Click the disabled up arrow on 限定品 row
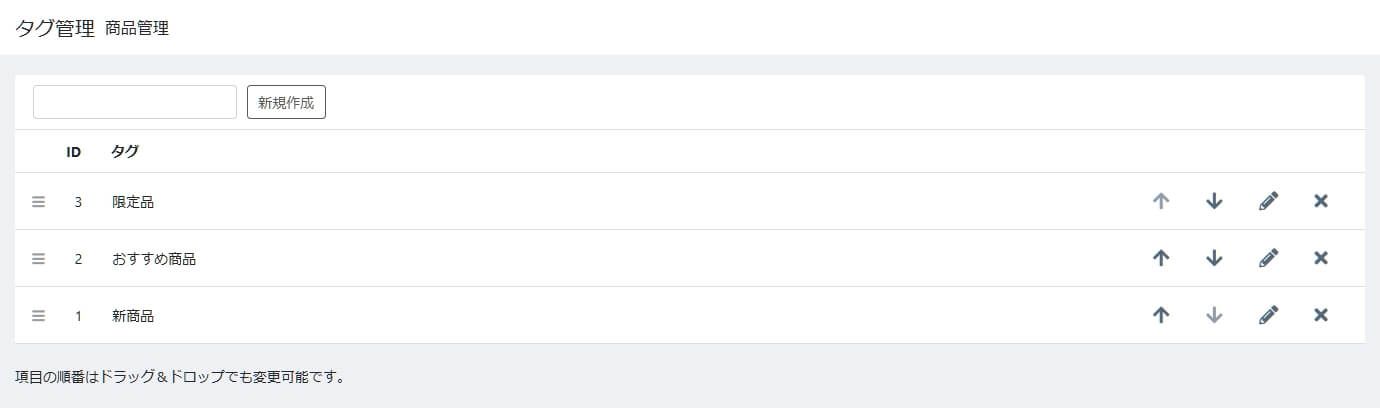Image resolution: width=1380 pixels, height=408 pixels. tap(1161, 201)
